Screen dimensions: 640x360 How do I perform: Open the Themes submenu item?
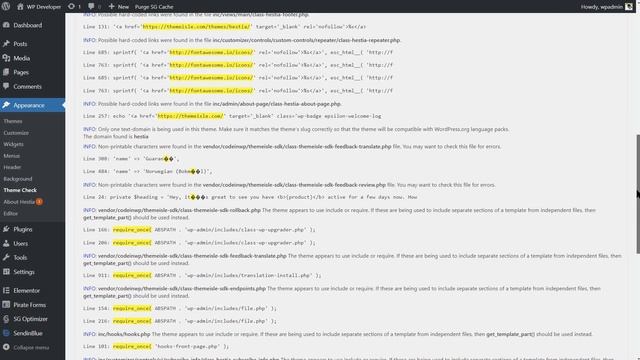[13, 121]
